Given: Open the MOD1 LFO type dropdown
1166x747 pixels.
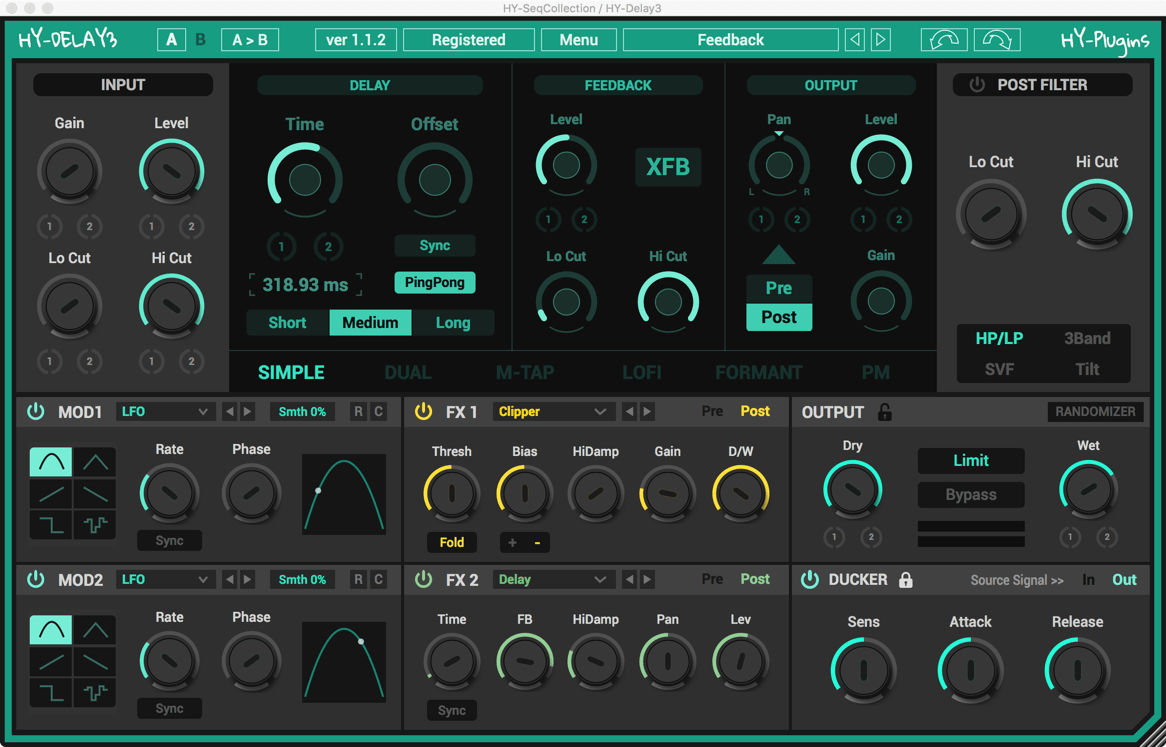Looking at the screenshot, I should tap(164, 412).
